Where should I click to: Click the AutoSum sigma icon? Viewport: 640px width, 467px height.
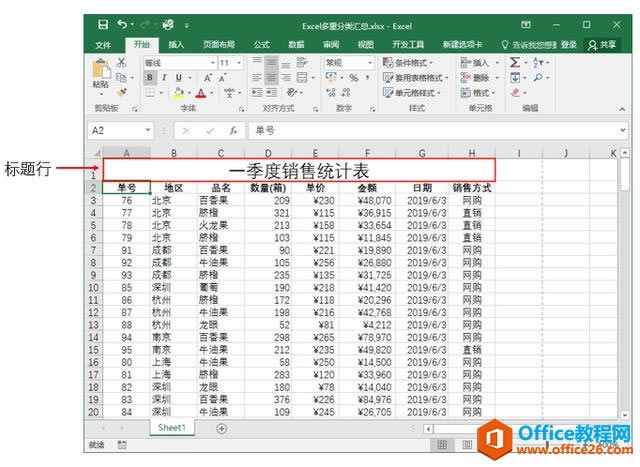tap(515, 62)
